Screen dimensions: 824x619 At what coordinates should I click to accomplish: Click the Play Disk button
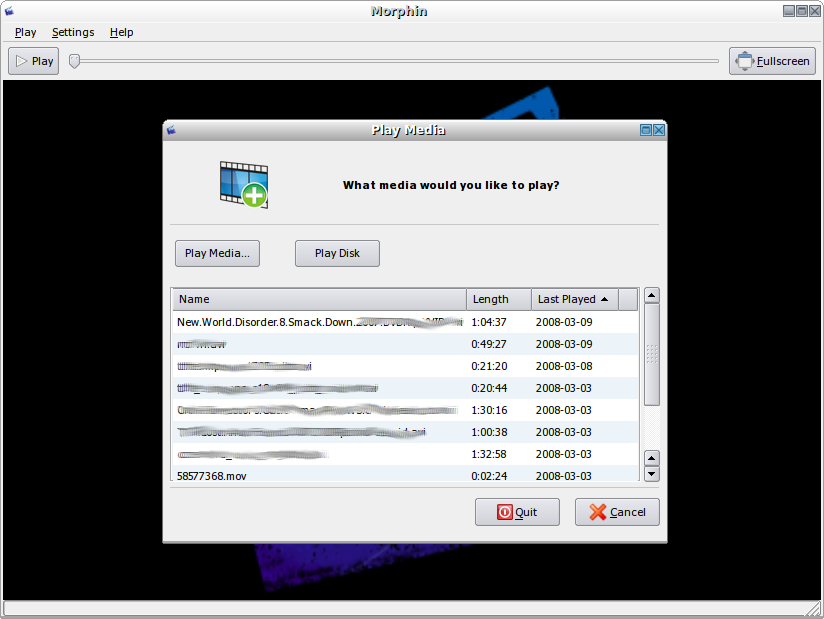coord(337,253)
